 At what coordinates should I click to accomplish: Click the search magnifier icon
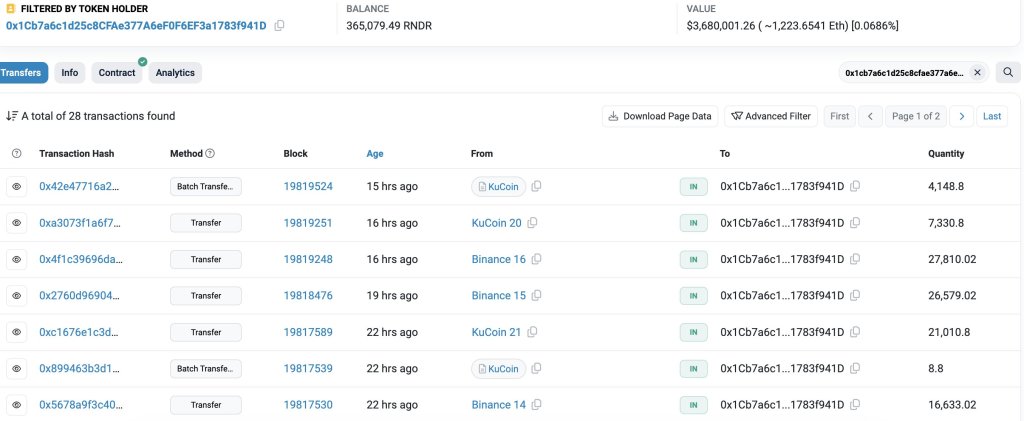[1007, 72]
